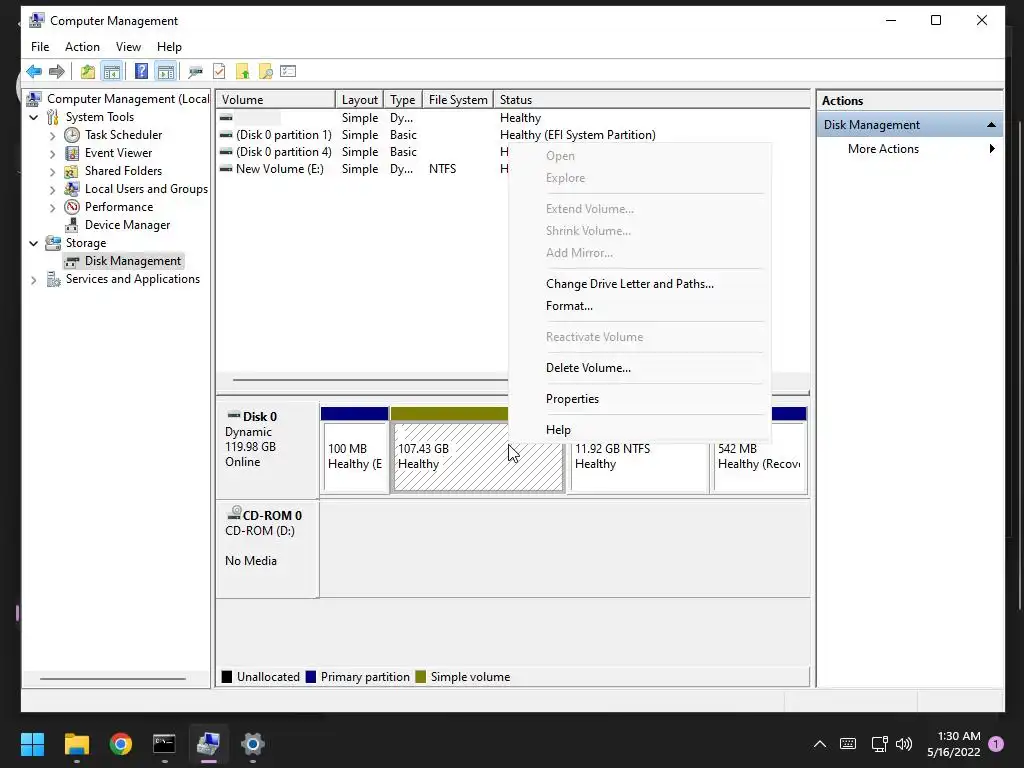Expand the Task Scheduler node
Image resolution: width=1024 pixels, height=768 pixels.
point(53,136)
